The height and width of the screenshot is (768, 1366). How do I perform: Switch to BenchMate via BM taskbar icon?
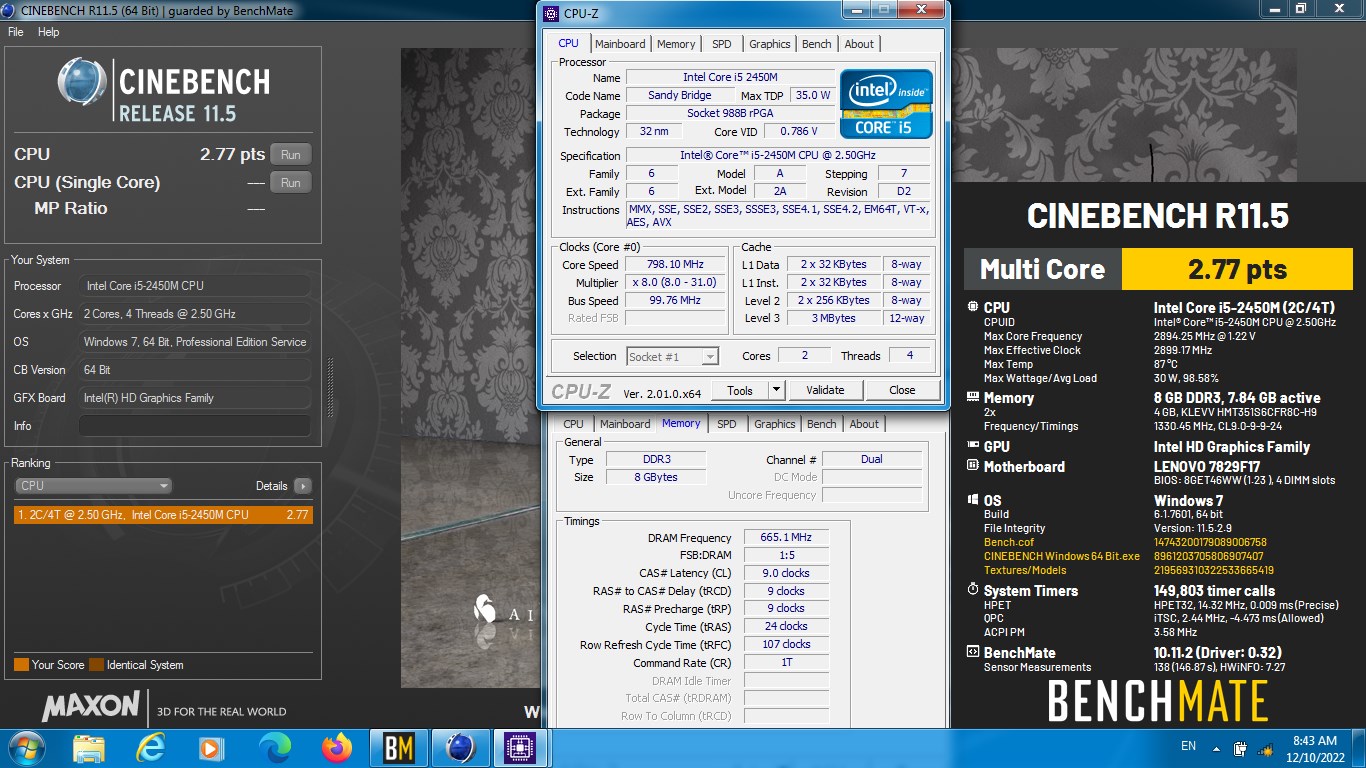tap(398, 747)
